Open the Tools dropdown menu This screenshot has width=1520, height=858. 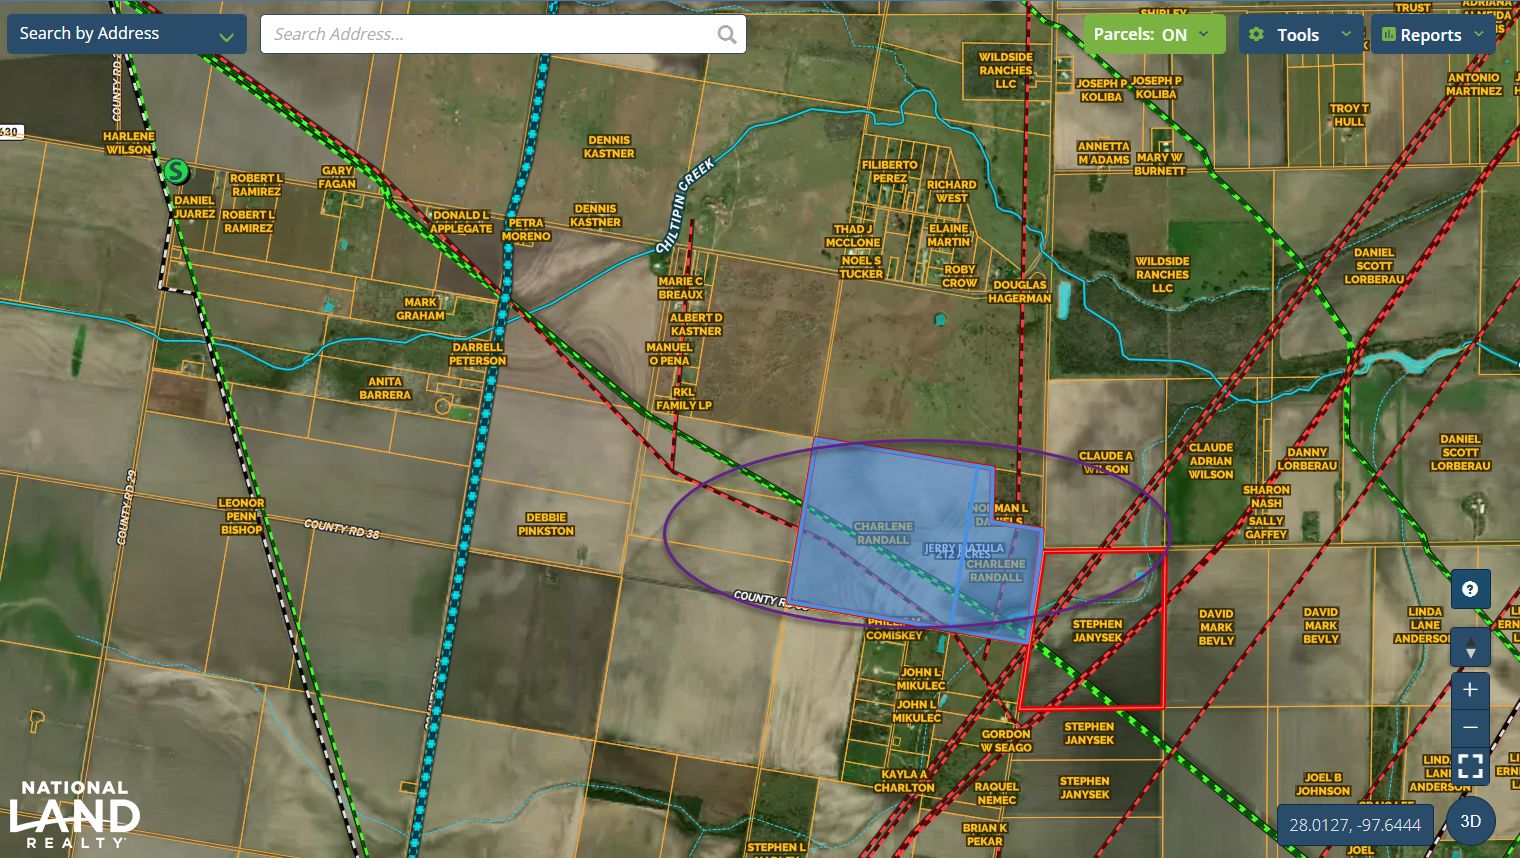1299,33
